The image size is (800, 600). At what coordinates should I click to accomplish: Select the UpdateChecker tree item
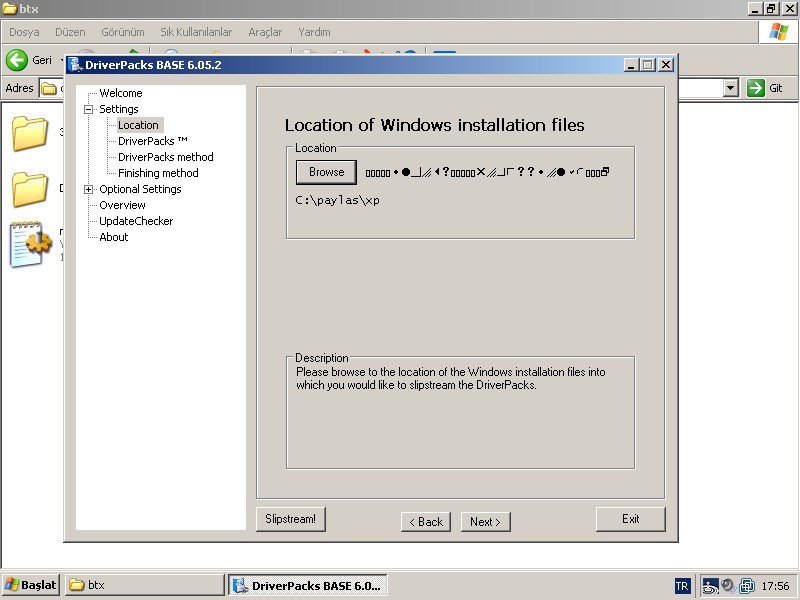136,221
